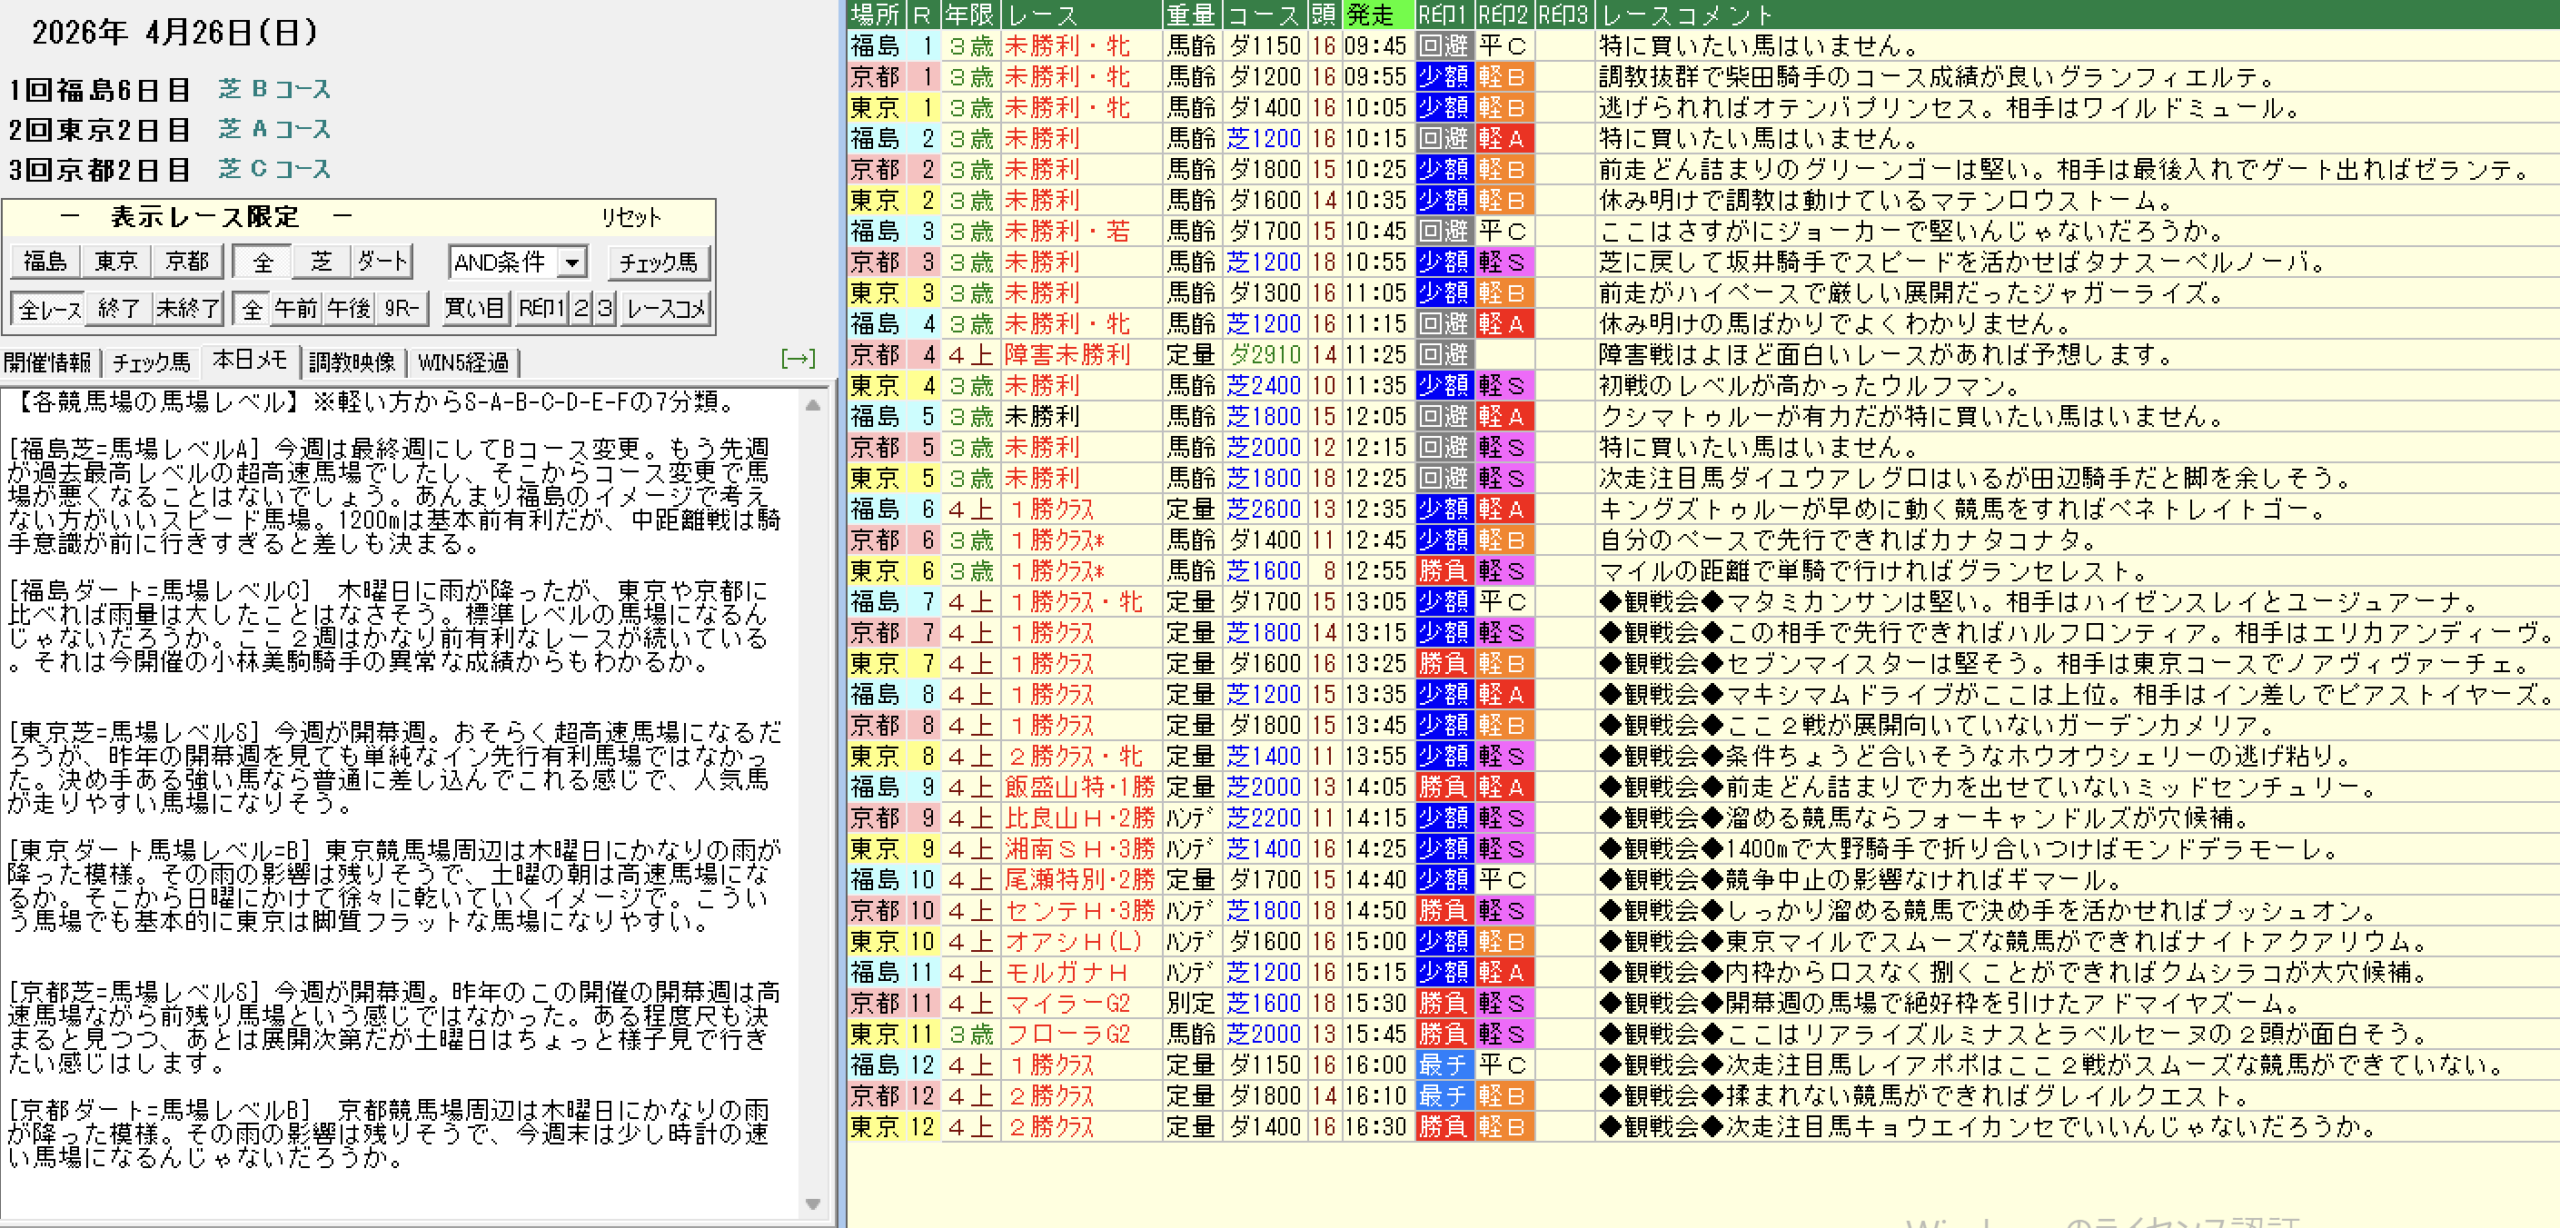Image resolution: width=2560 pixels, height=1228 pixels.
Task: Click the レースコメント column header
Action: tap(1687, 14)
